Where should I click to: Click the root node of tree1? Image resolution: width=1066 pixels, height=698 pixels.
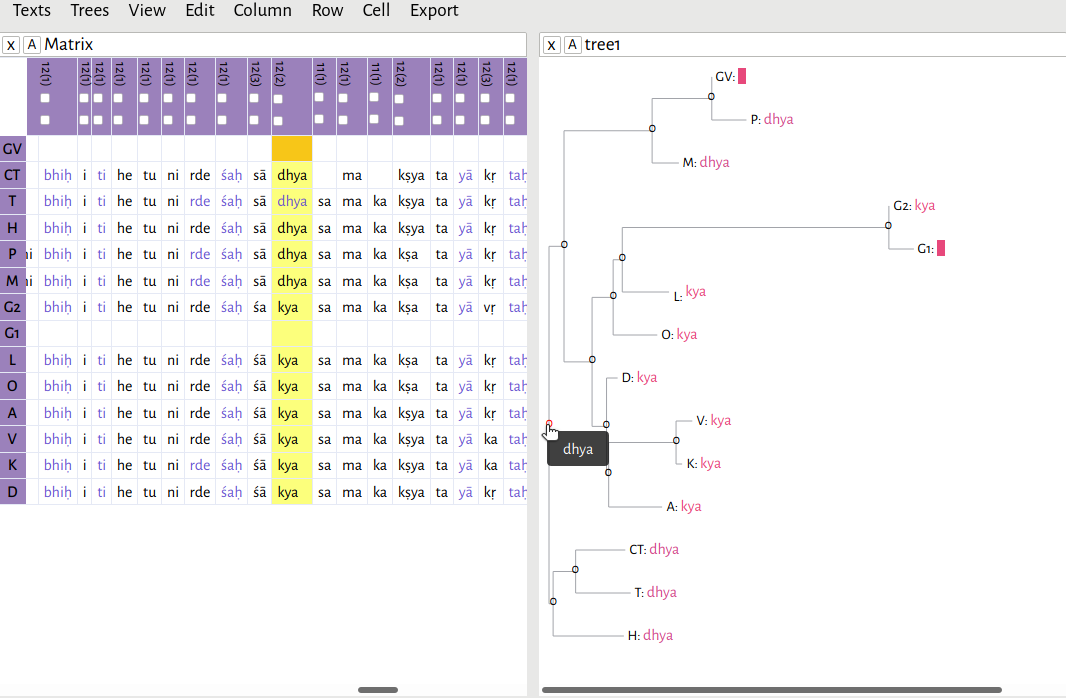[x=549, y=421]
